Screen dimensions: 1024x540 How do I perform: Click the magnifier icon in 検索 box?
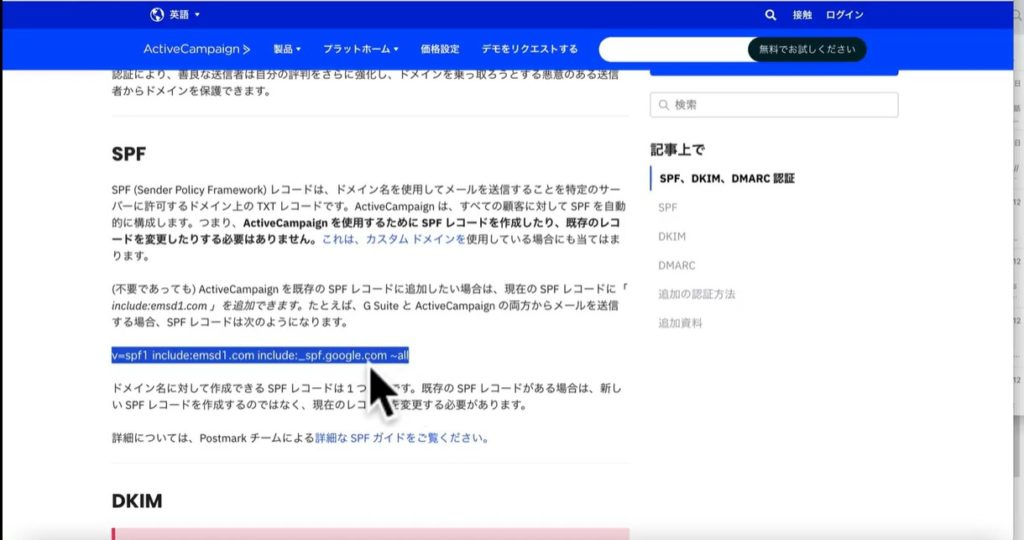(x=663, y=105)
